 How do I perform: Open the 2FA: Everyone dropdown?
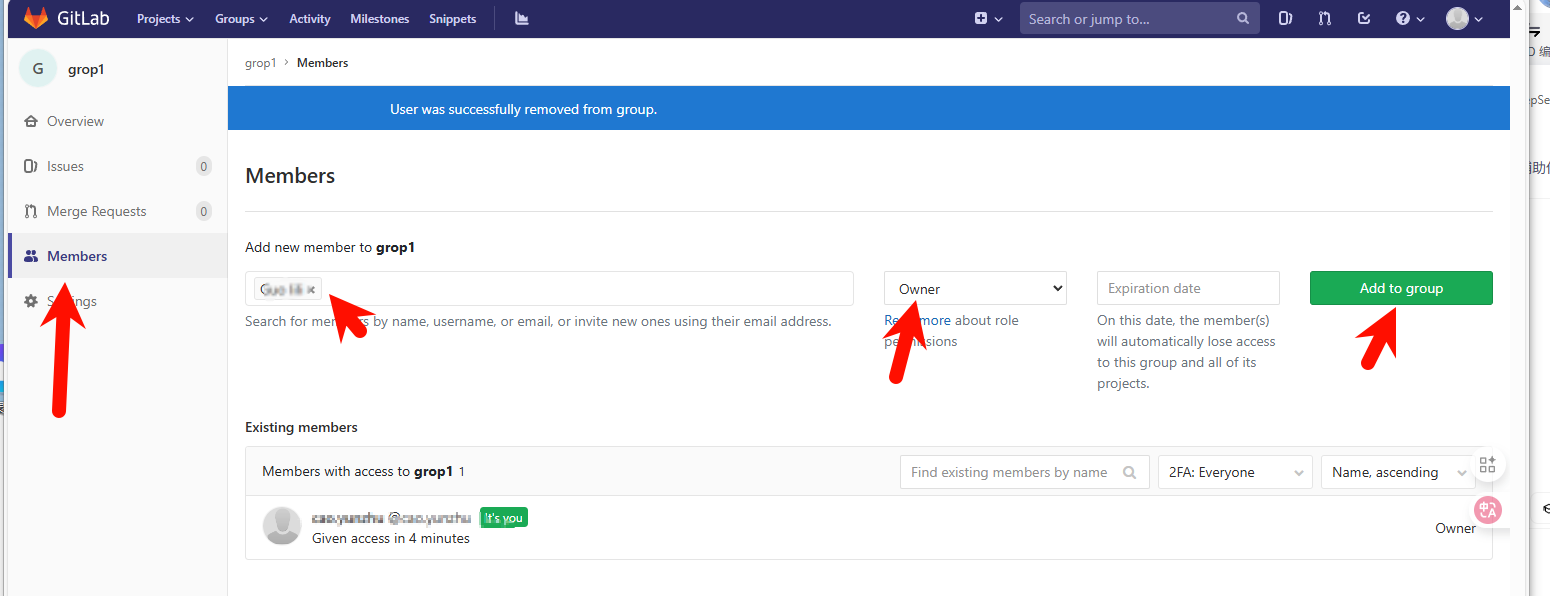click(1235, 472)
